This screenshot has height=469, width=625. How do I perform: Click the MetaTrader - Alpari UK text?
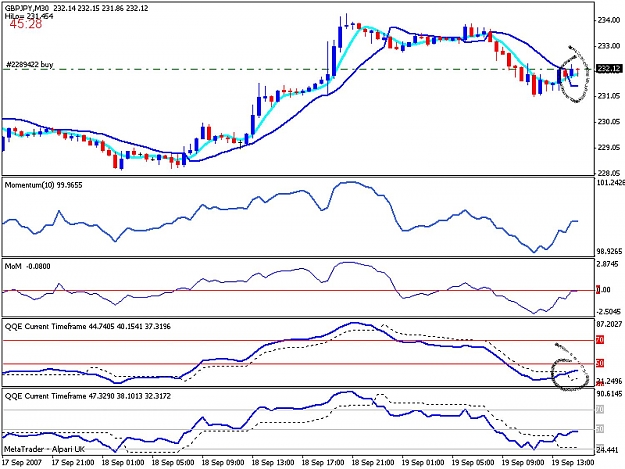coord(44,449)
